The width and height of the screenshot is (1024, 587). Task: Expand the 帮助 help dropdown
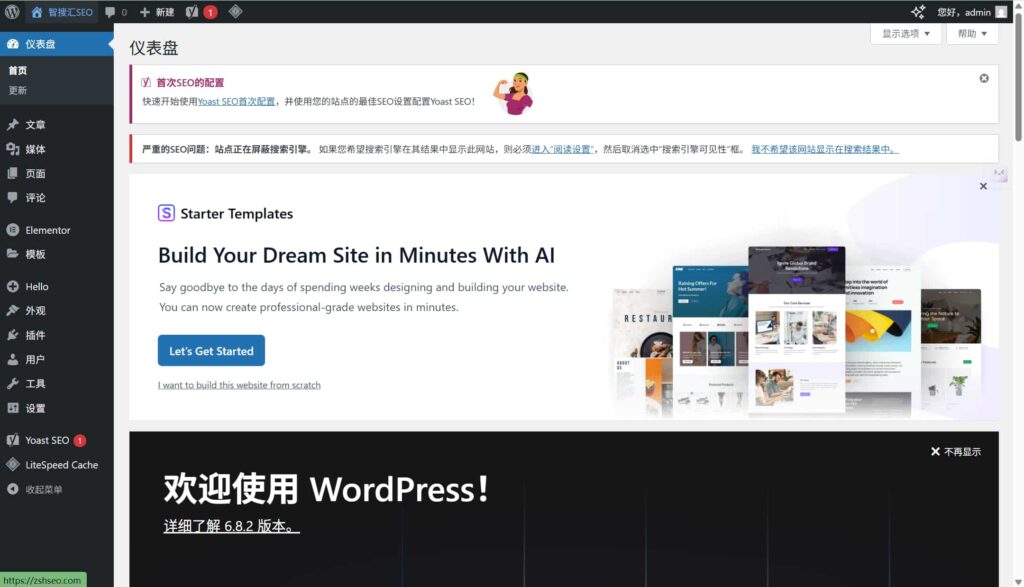972,33
